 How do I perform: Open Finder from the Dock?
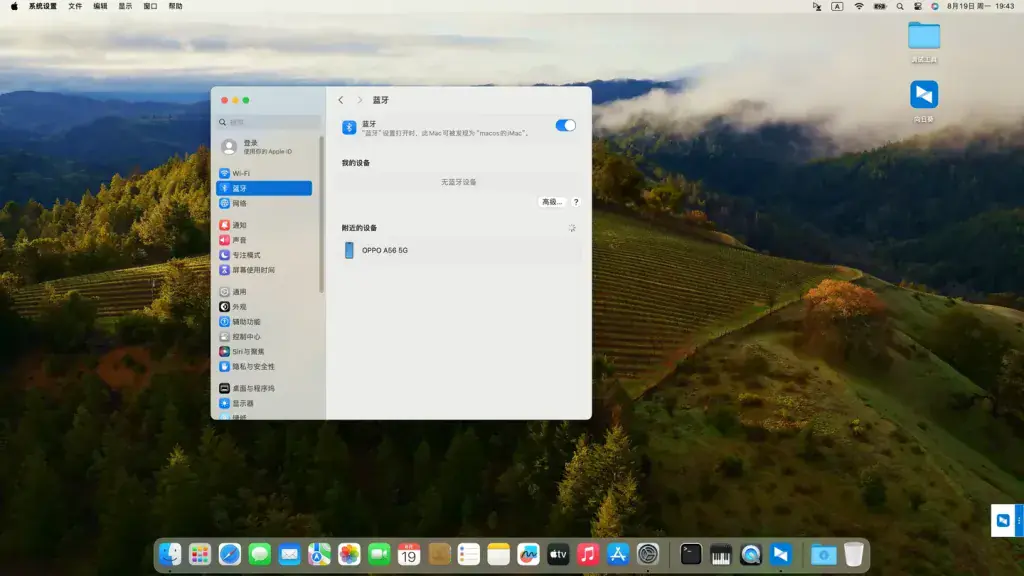click(170, 554)
